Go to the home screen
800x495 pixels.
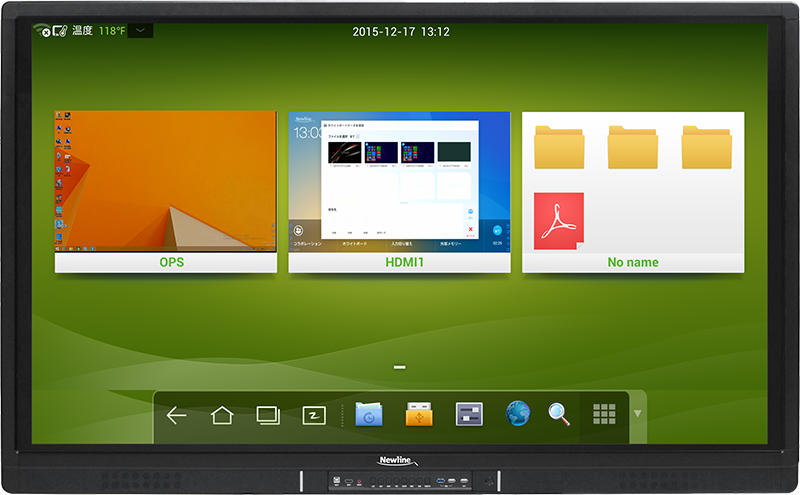(x=222, y=415)
